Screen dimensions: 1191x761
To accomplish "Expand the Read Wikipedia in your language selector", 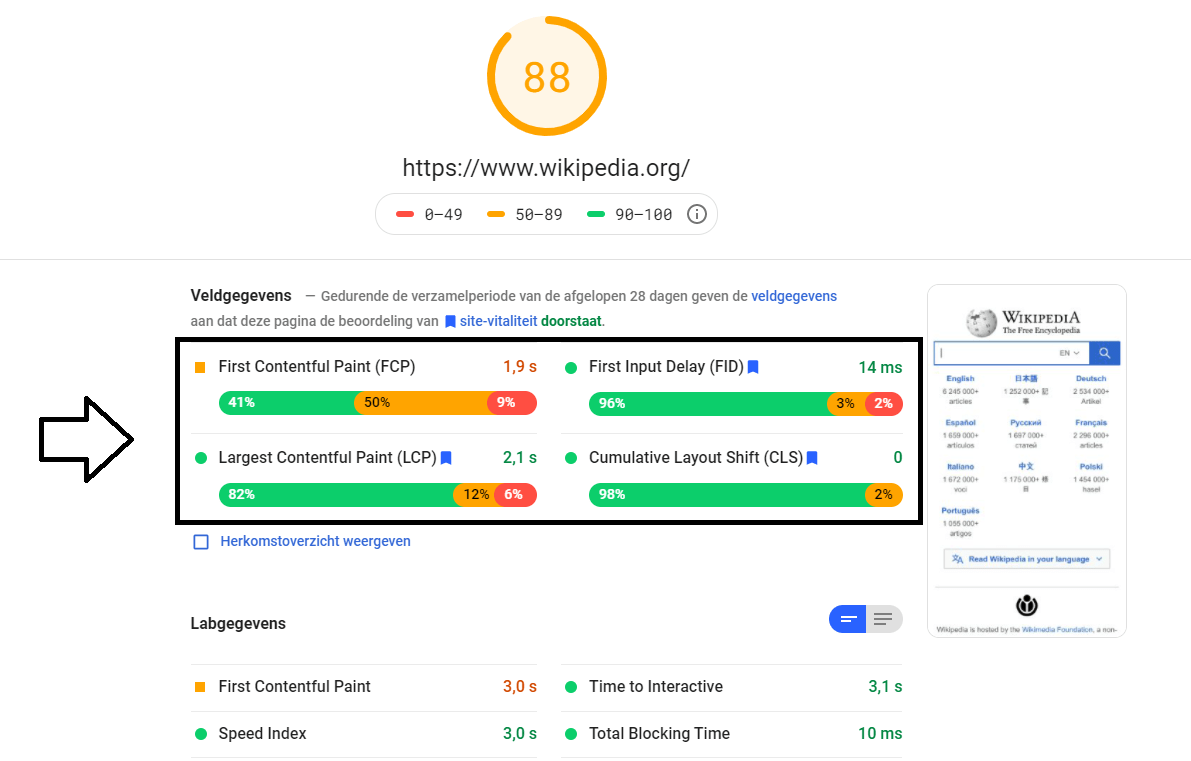I will coord(1027,560).
